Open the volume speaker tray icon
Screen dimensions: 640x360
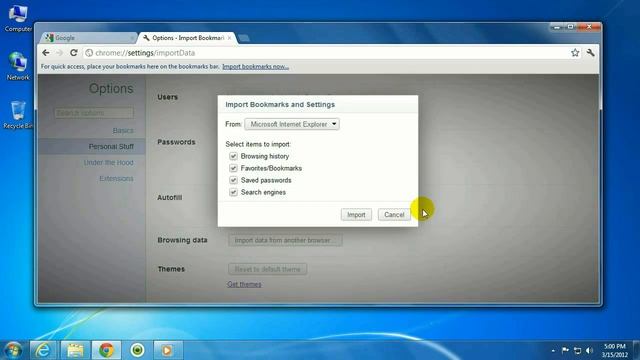[x=589, y=350]
